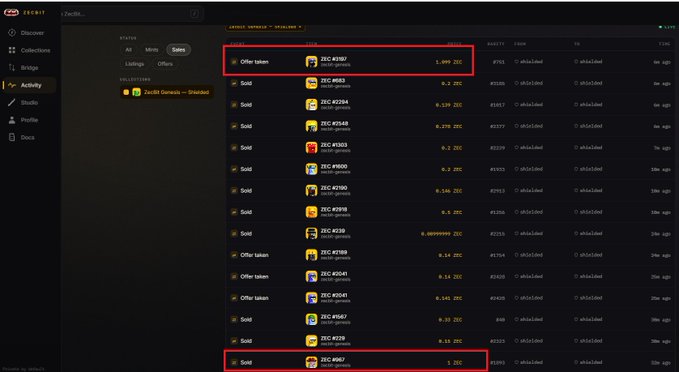Click the 0.08999999 ZEC price value
Image resolution: width=679 pixels, height=372 pixels.
point(441,234)
